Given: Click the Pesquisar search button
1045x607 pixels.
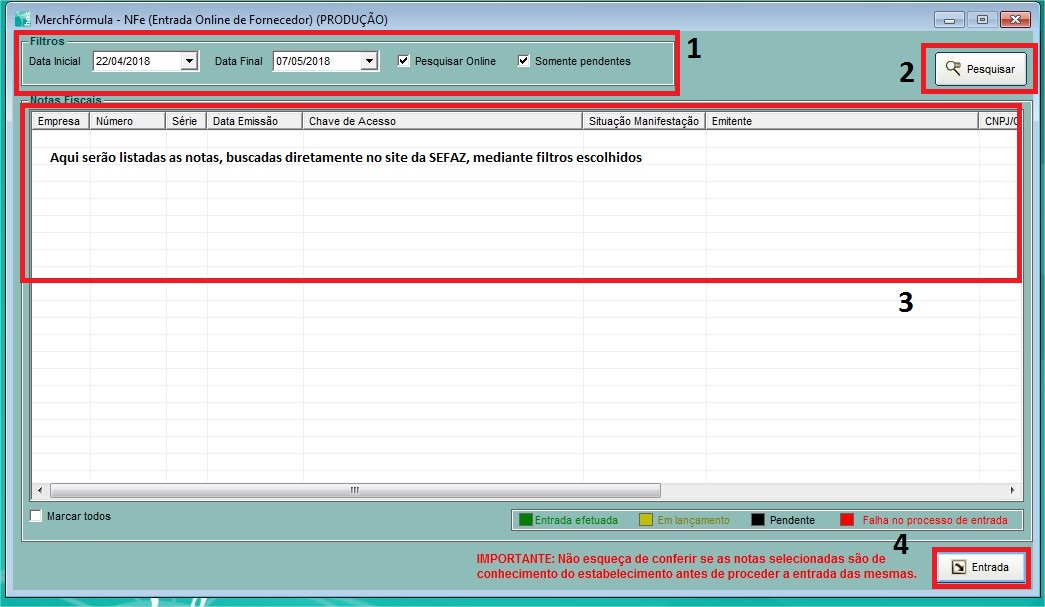Looking at the screenshot, I should tap(980, 69).
